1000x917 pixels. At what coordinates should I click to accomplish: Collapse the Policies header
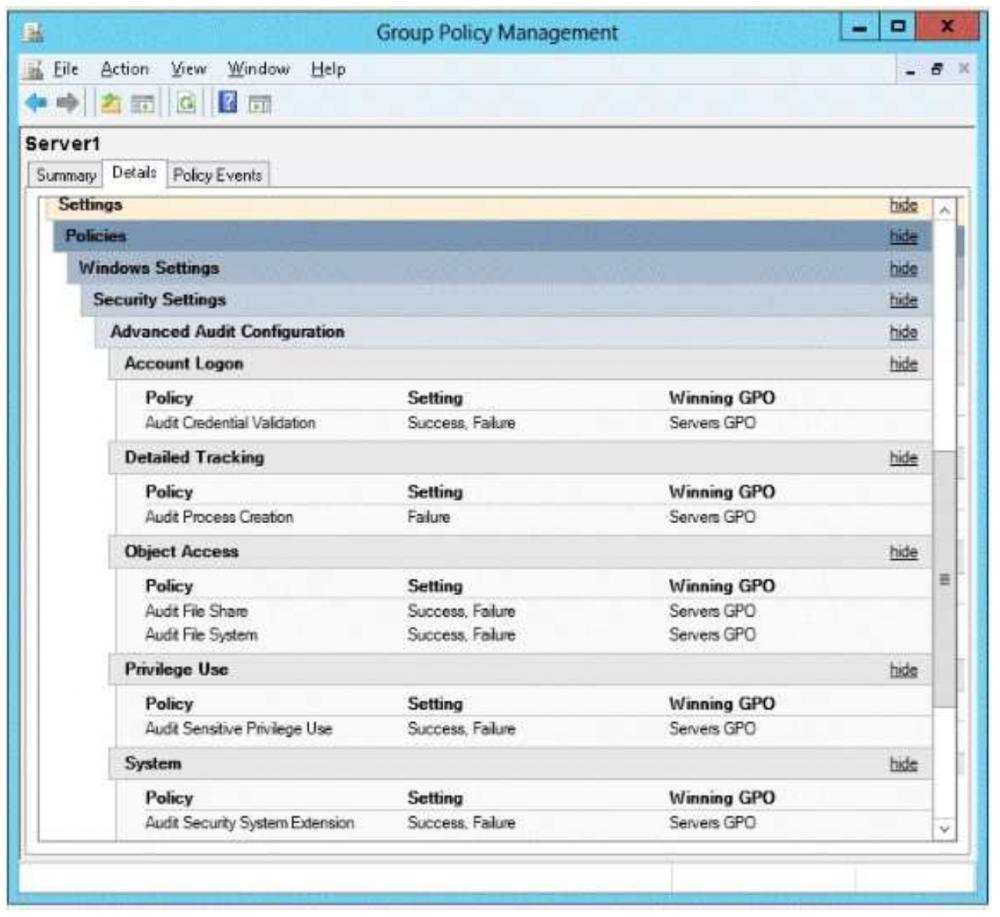492,237
